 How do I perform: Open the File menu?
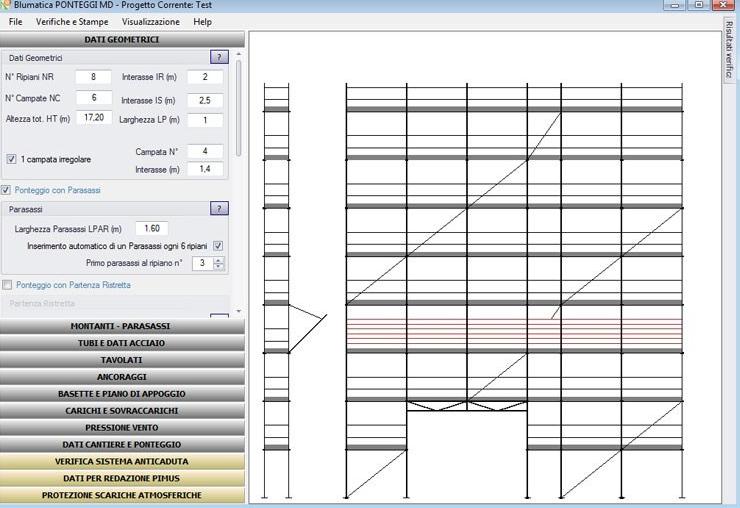(15, 21)
